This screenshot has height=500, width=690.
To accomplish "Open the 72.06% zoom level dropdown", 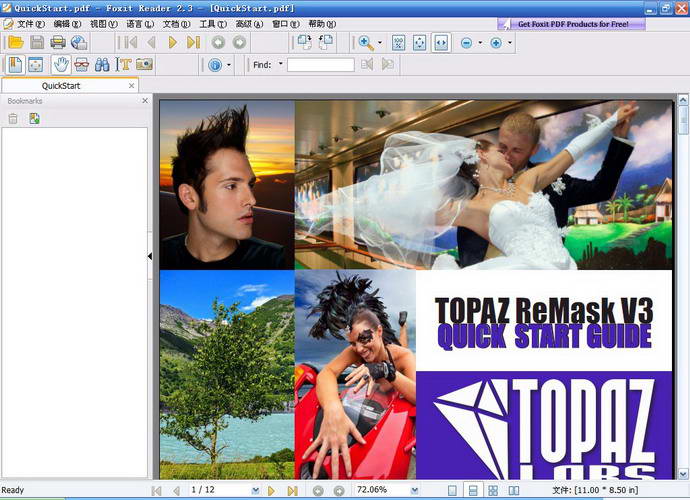I will tap(414, 490).
